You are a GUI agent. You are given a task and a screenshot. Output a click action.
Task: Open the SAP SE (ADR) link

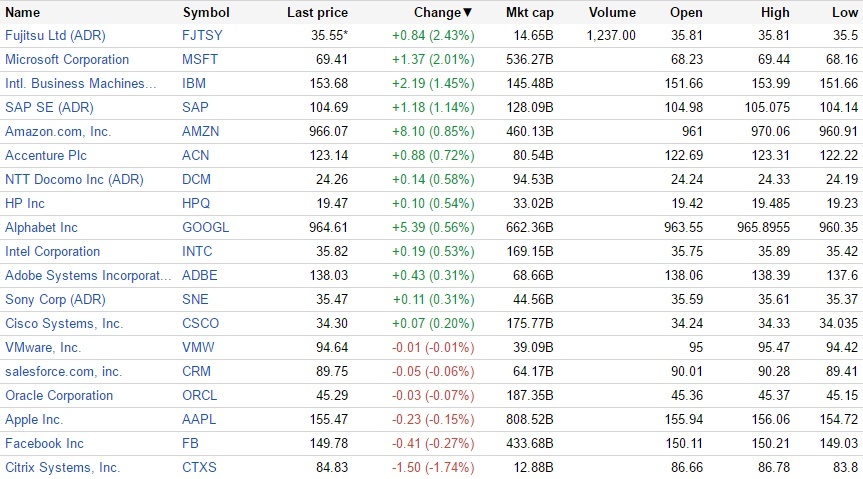(x=49, y=107)
